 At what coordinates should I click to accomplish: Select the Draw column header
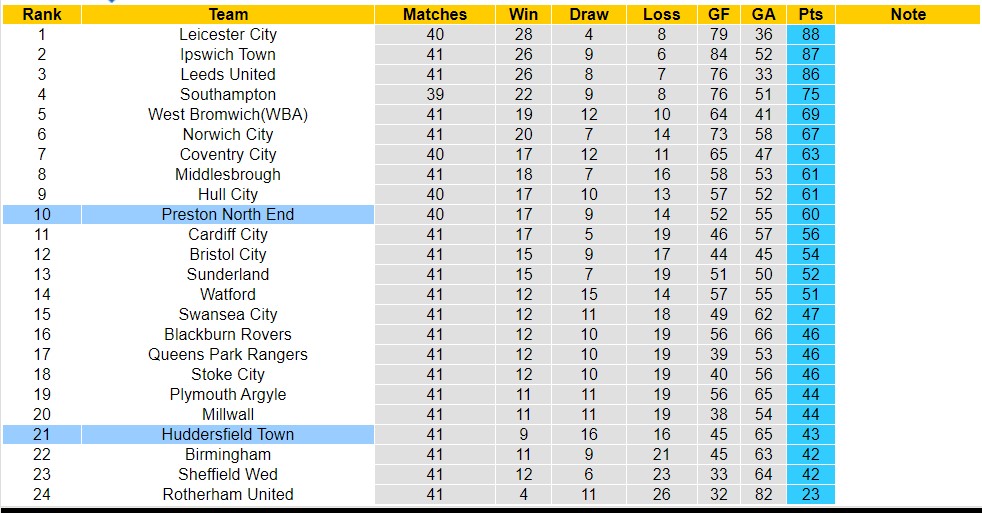589,14
